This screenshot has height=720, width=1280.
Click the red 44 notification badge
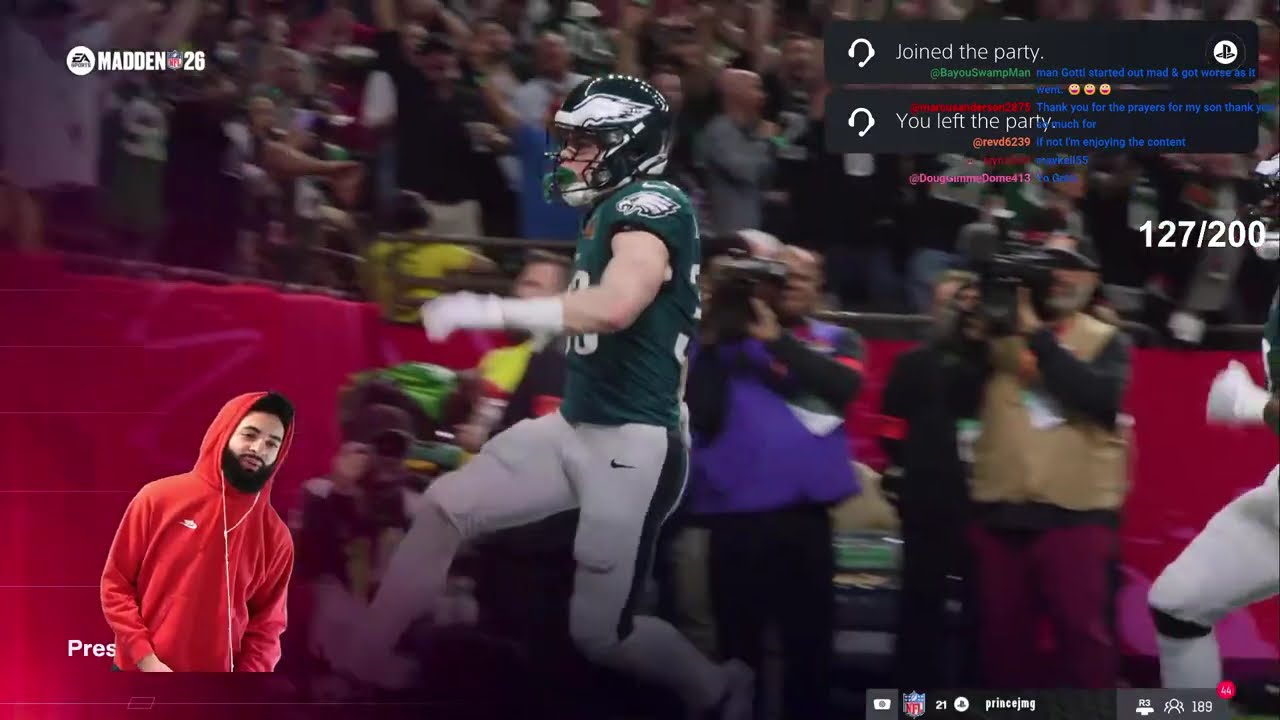pyautogui.click(x=1226, y=690)
